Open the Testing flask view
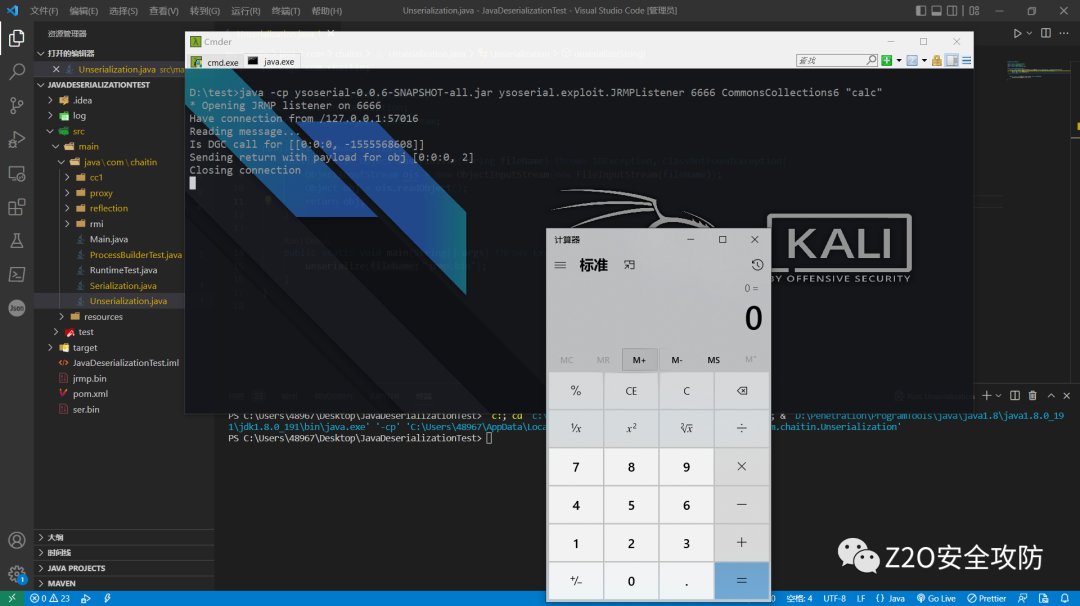This screenshot has height=606, width=1080. click(x=17, y=241)
